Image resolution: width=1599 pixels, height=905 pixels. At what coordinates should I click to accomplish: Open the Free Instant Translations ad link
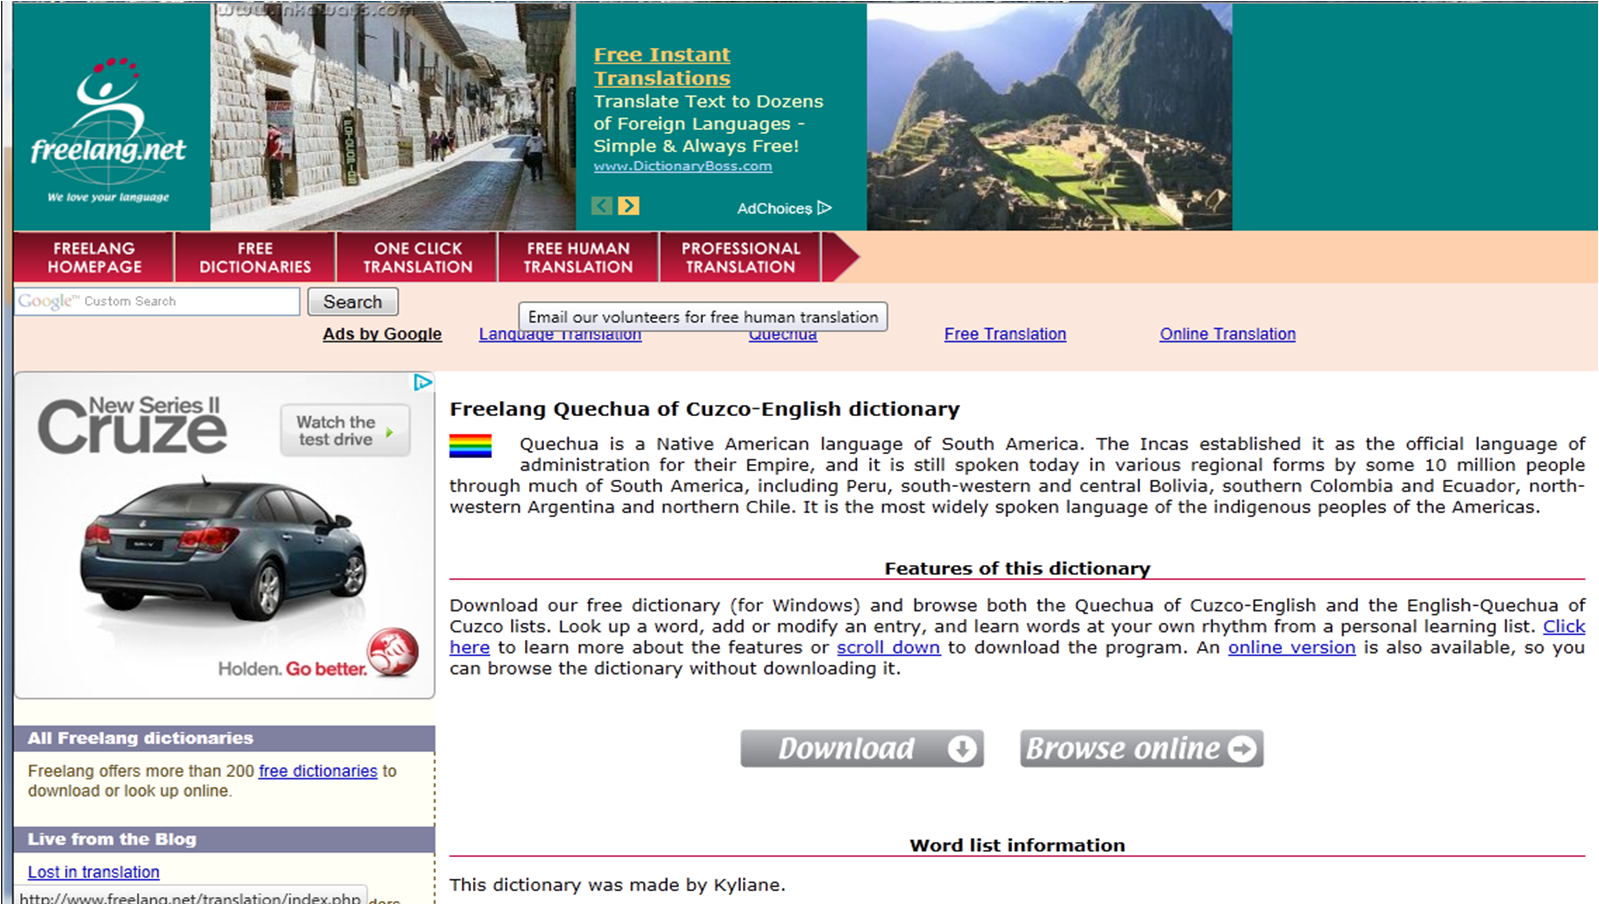pos(661,66)
